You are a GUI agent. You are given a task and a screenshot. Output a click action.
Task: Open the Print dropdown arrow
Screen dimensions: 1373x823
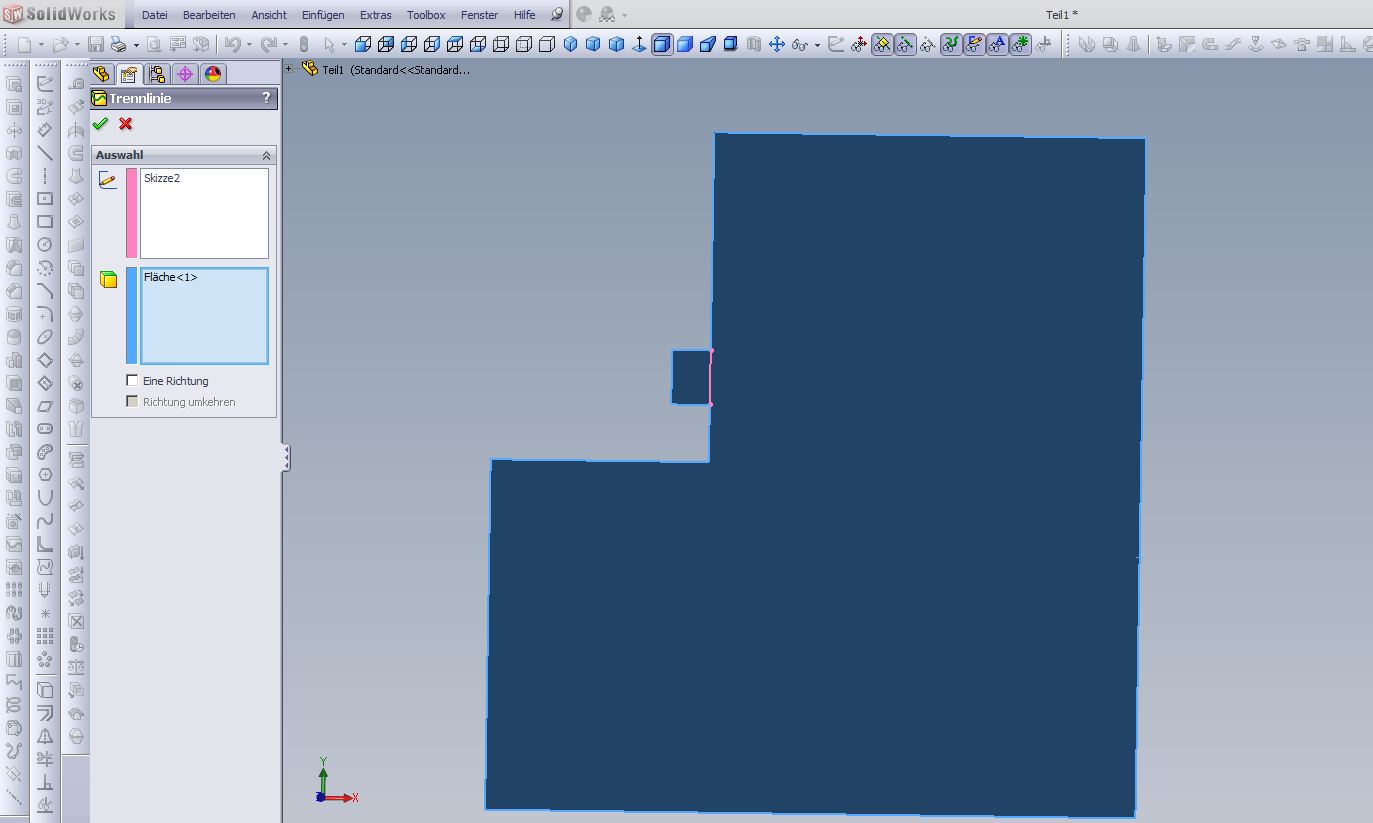(x=136, y=45)
